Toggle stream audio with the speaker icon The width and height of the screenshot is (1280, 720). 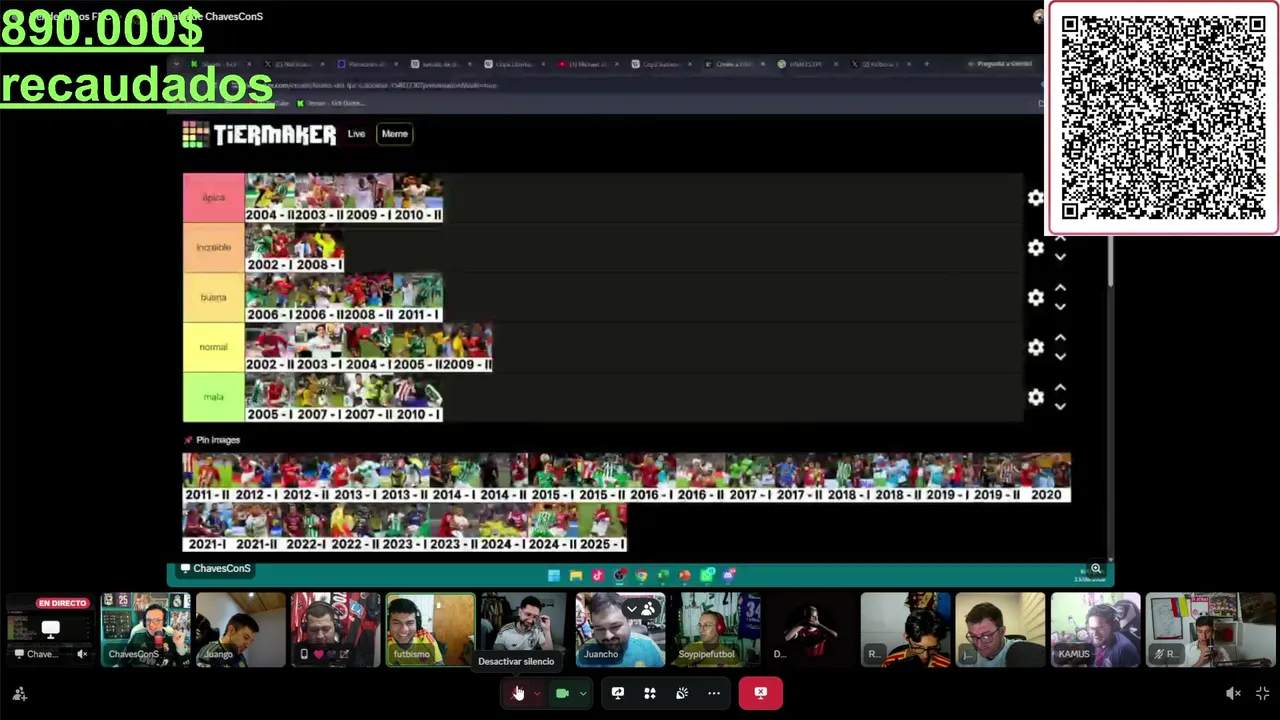pyautogui.click(x=1233, y=693)
